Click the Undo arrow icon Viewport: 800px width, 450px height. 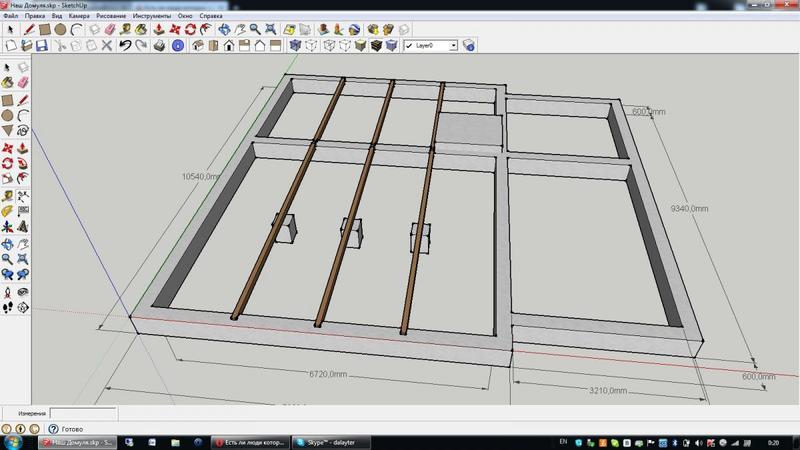[124, 46]
